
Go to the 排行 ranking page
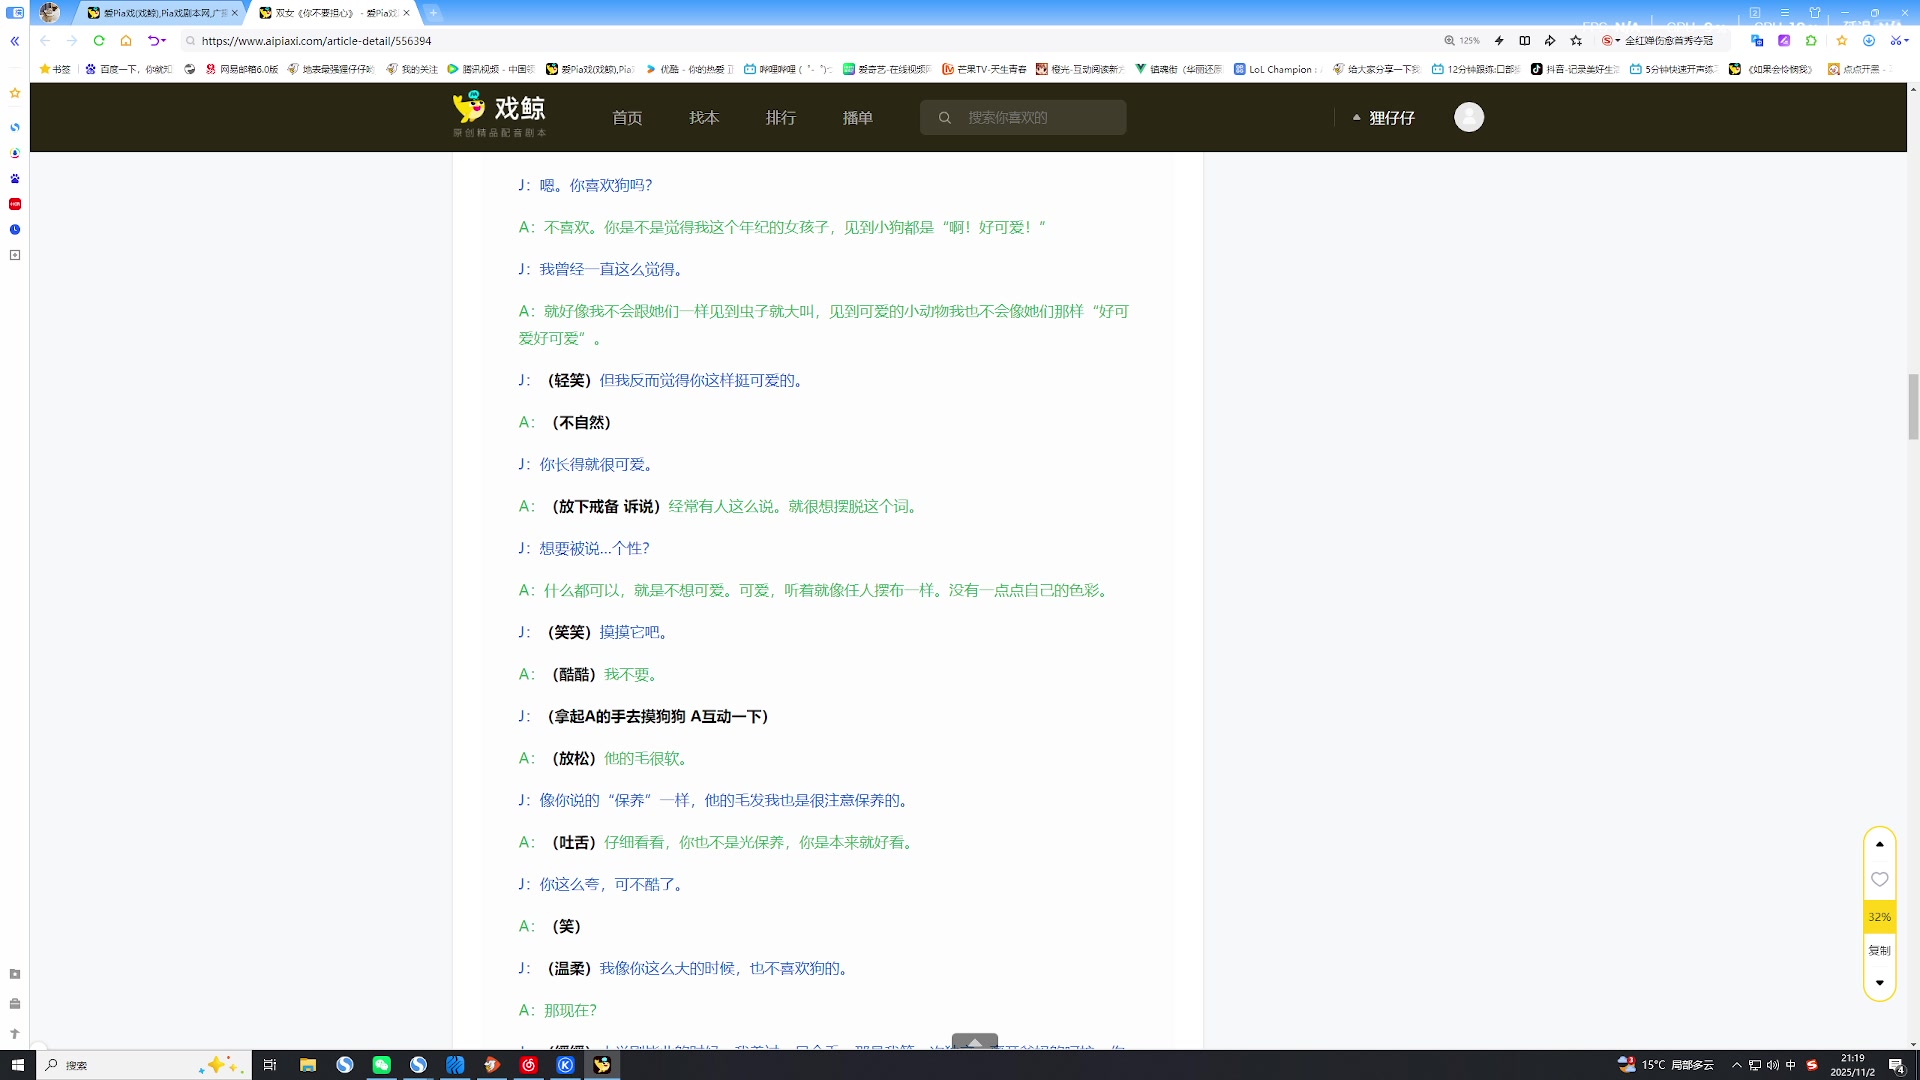pos(781,118)
